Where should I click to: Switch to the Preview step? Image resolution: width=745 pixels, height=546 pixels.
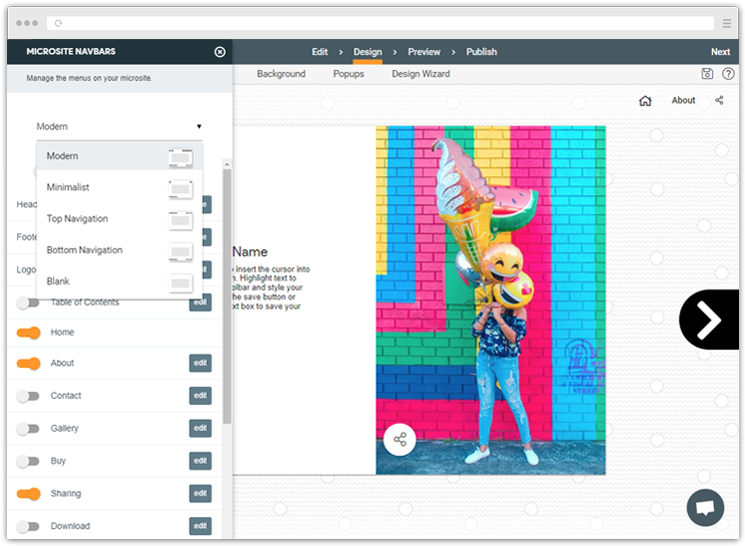click(424, 52)
